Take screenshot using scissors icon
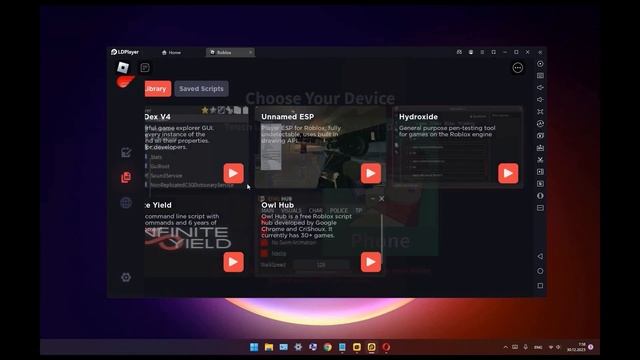 click(540, 160)
